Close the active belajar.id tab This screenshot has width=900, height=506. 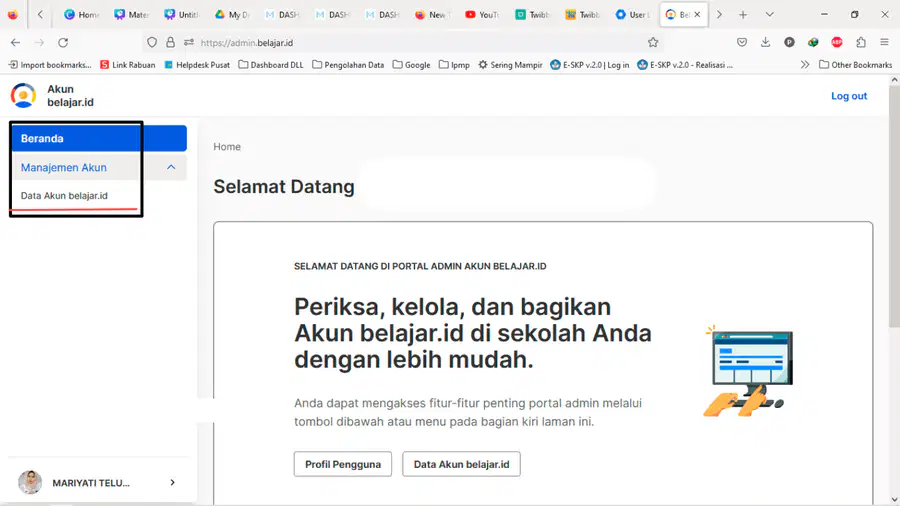pos(697,14)
